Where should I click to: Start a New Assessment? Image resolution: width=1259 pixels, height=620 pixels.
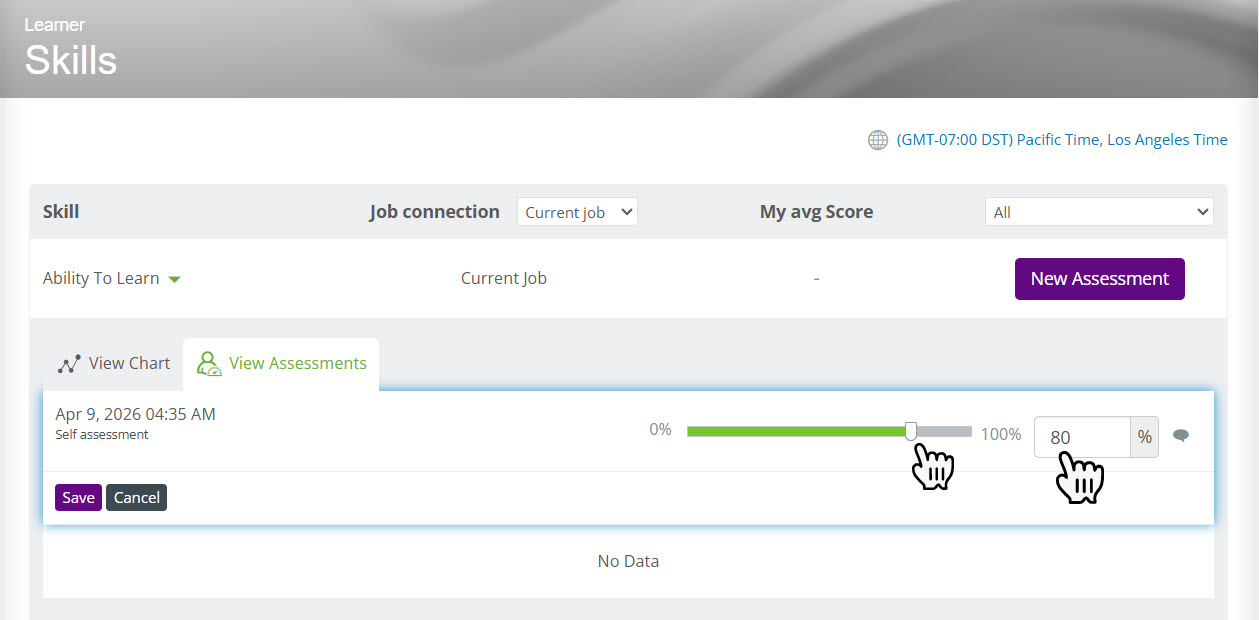[x=1099, y=279]
